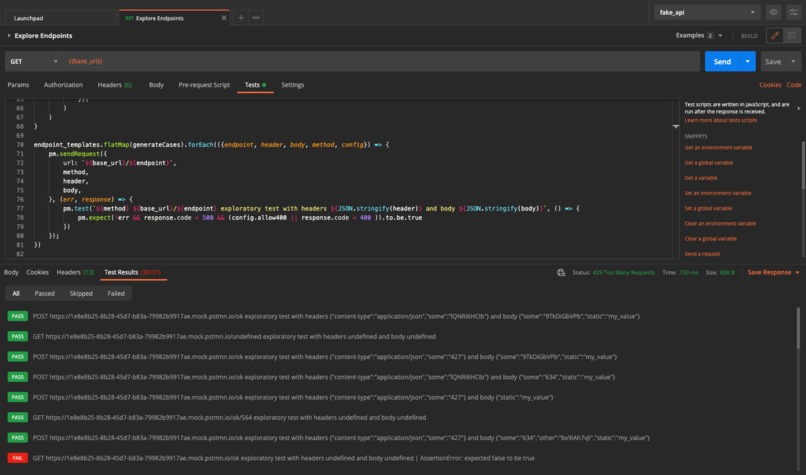Show the response Body tab

pos(11,272)
